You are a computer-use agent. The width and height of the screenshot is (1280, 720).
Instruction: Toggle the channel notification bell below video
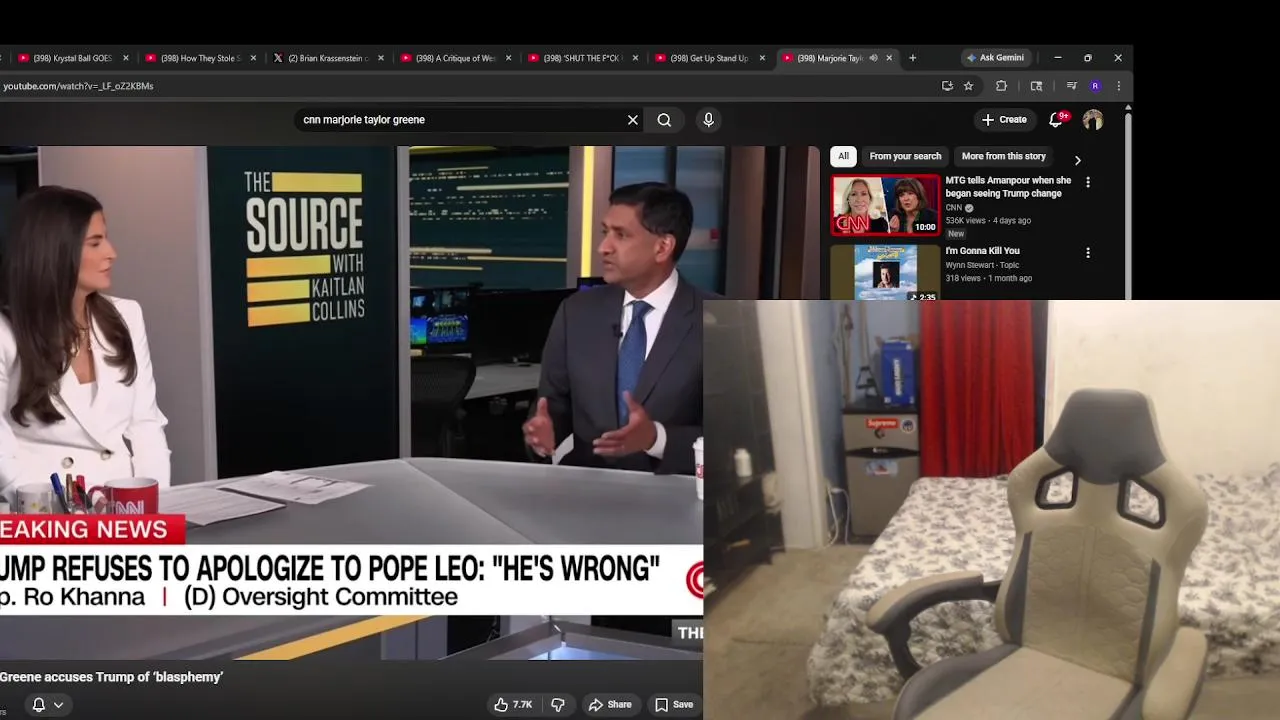pos(38,705)
